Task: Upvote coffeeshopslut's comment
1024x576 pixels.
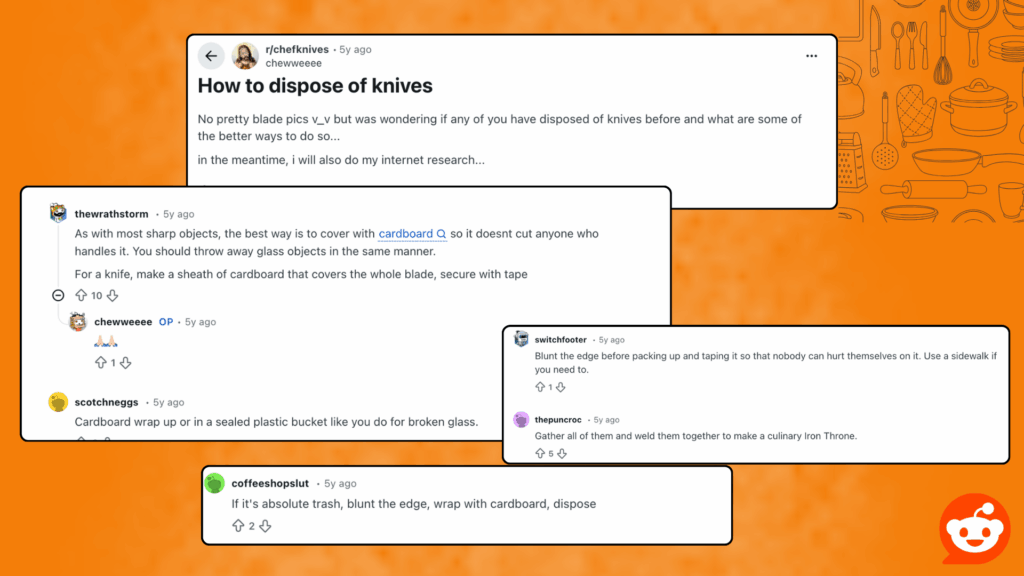Action: (x=238, y=525)
